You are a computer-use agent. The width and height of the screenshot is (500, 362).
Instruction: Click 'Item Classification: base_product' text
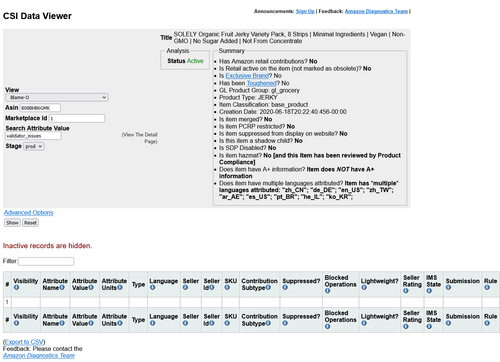click(263, 105)
